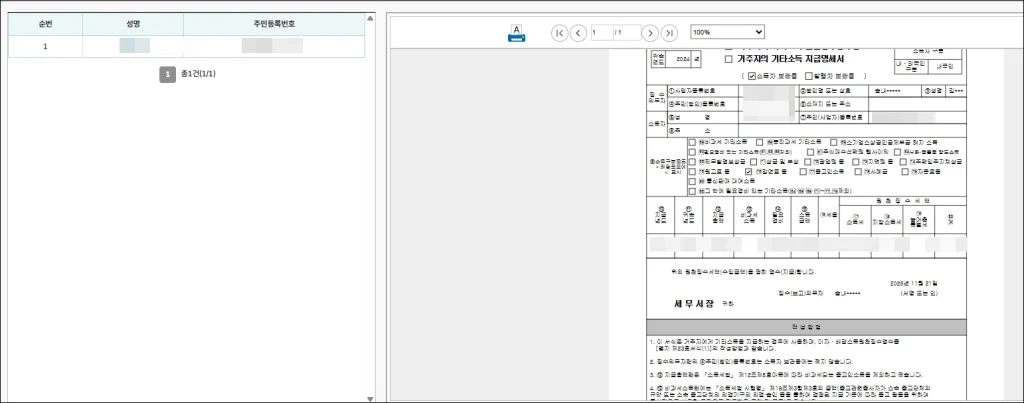Toggle 소득자 보관용 checkbox
1024x403 pixels.
[x=751, y=76]
